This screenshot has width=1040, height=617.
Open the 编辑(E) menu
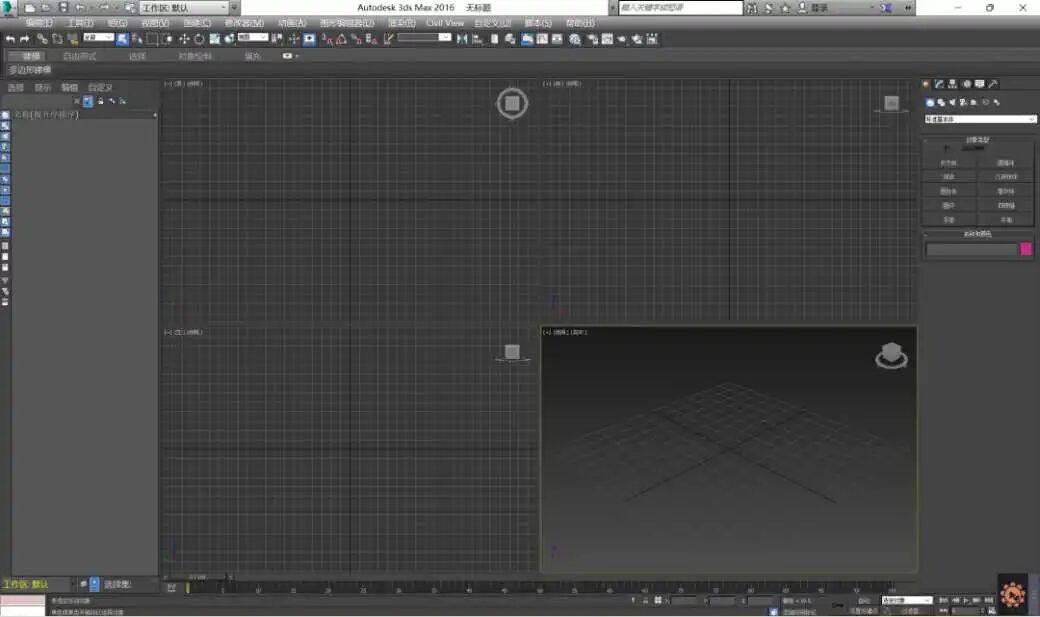pos(39,23)
